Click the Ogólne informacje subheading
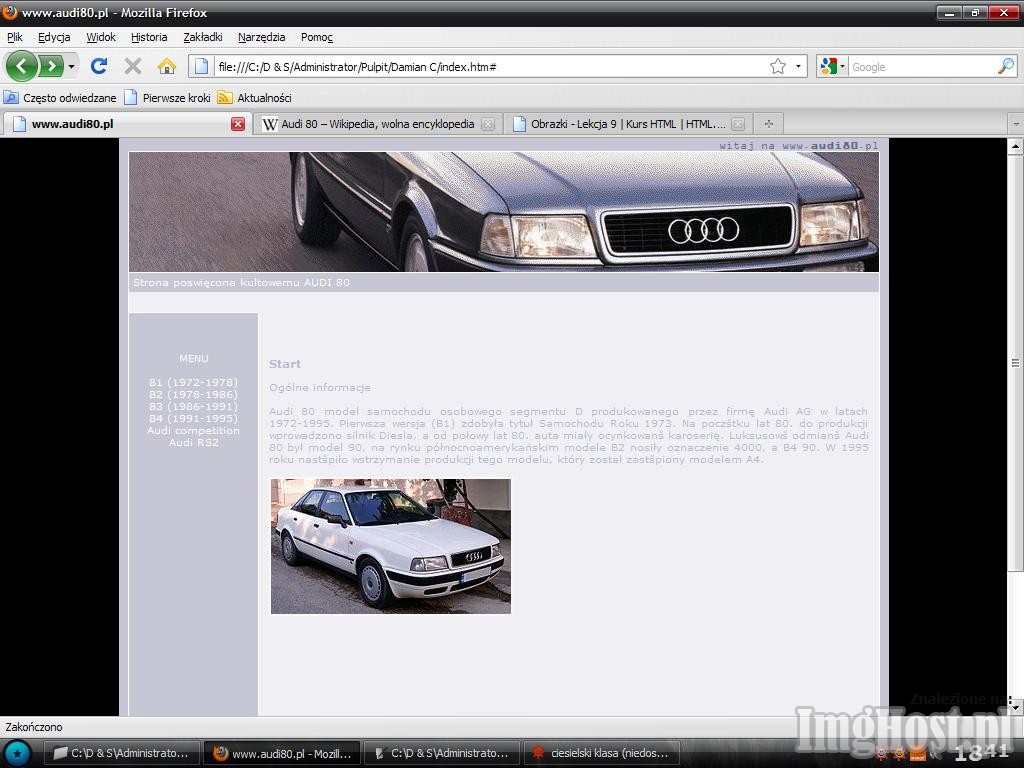1024x768 pixels. pos(320,387)
